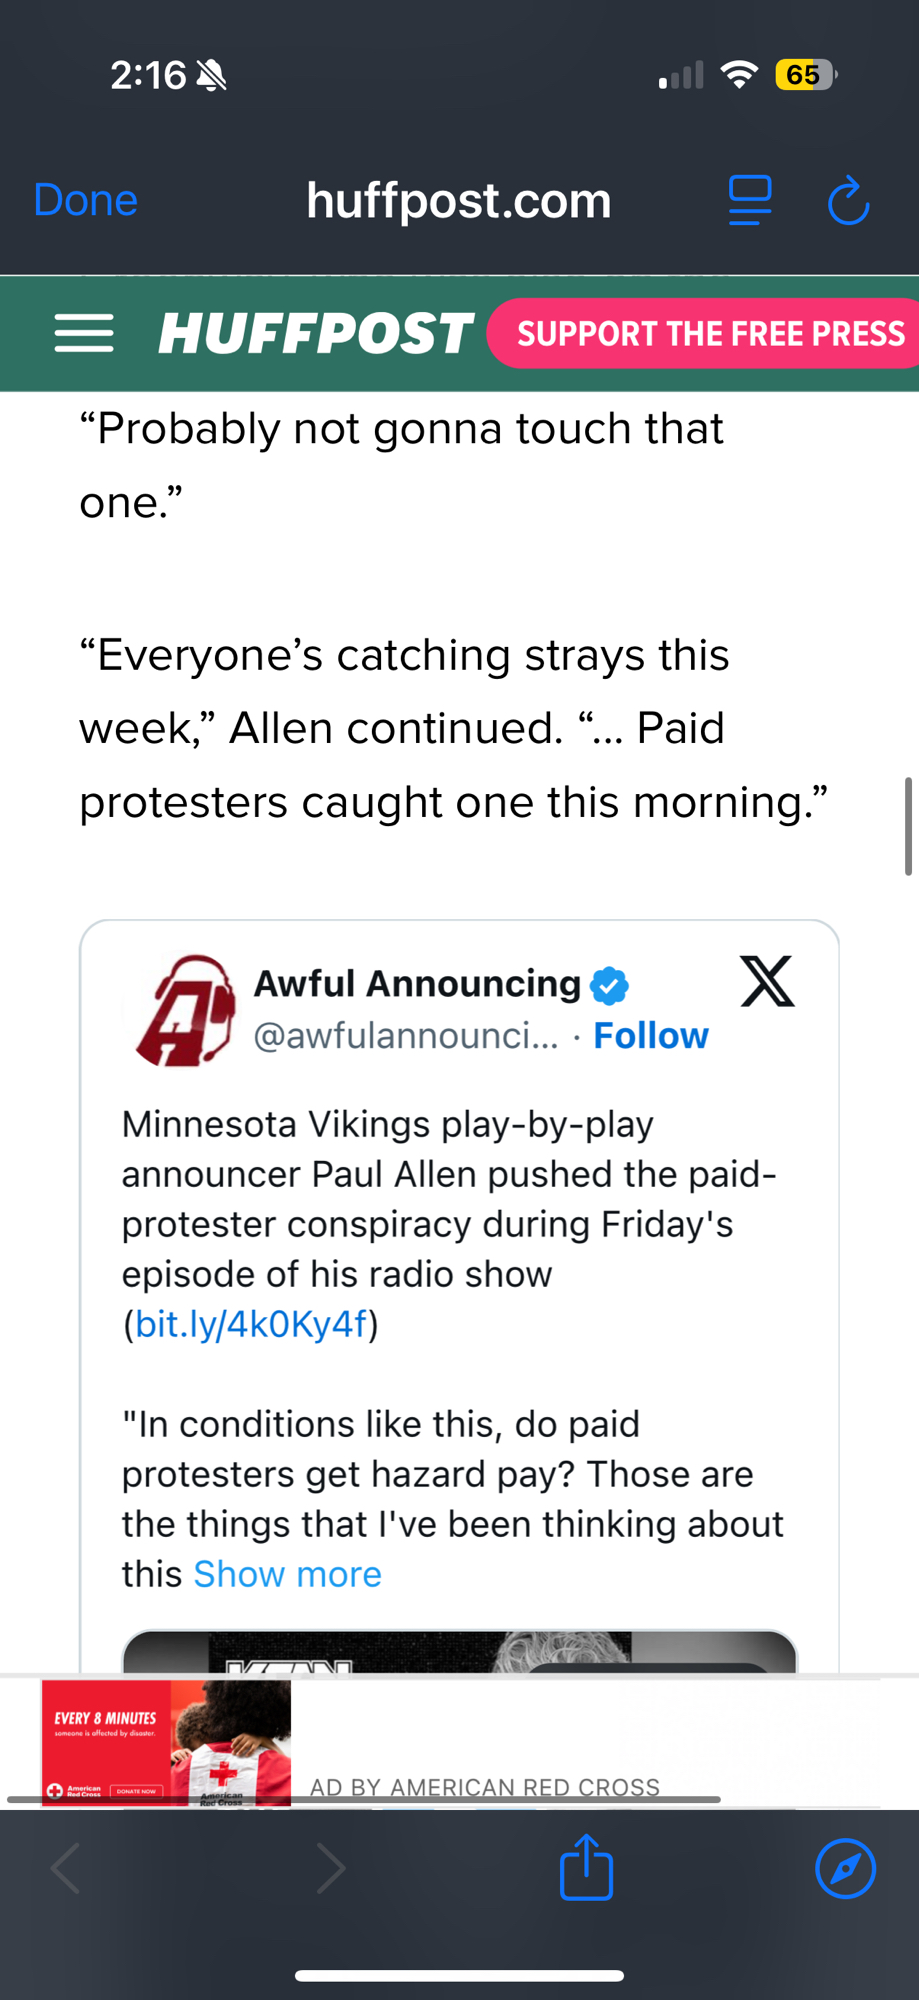Open the bit.ly/4k0Ky4f link
The width and height of the screenshot is (919, 2000).
[251, 1324]
